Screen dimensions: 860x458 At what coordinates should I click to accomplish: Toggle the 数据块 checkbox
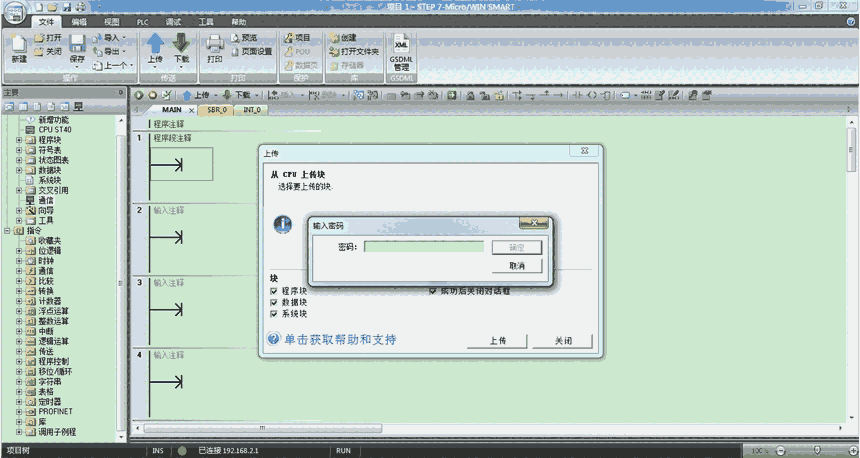pyautogui.click(x=274, y=302)
